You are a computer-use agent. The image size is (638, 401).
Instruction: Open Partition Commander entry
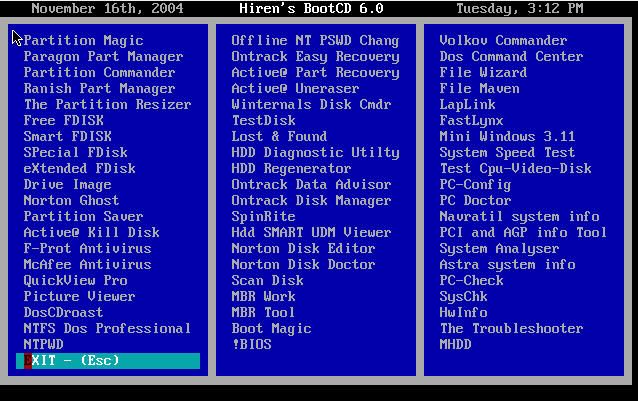(99, 72)
